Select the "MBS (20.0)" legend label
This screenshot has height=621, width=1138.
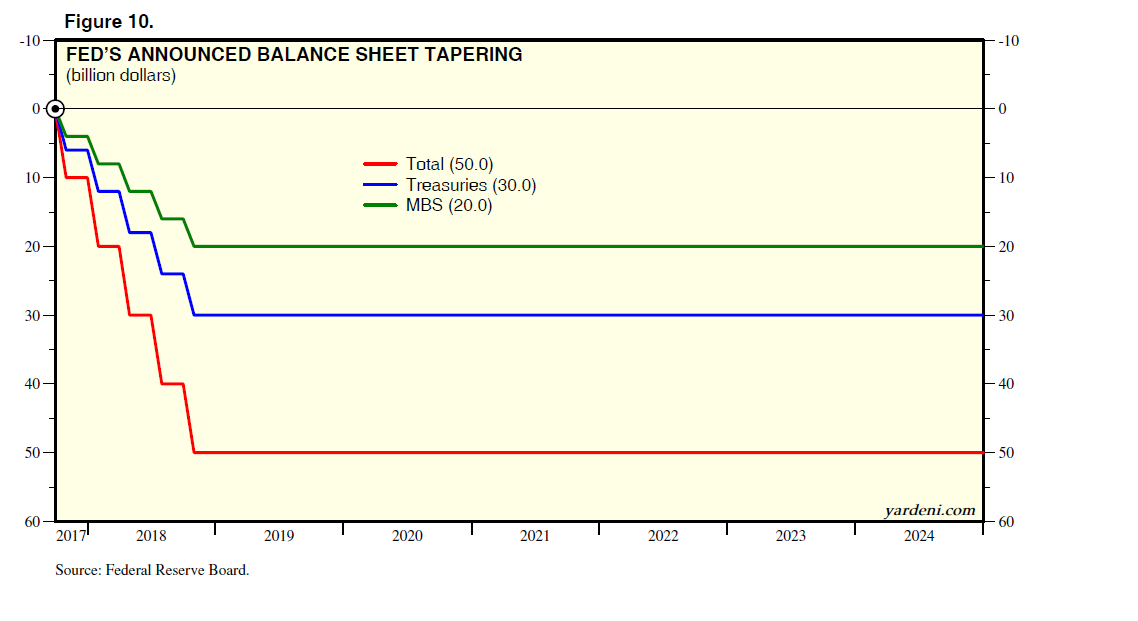tap(449, 205)
